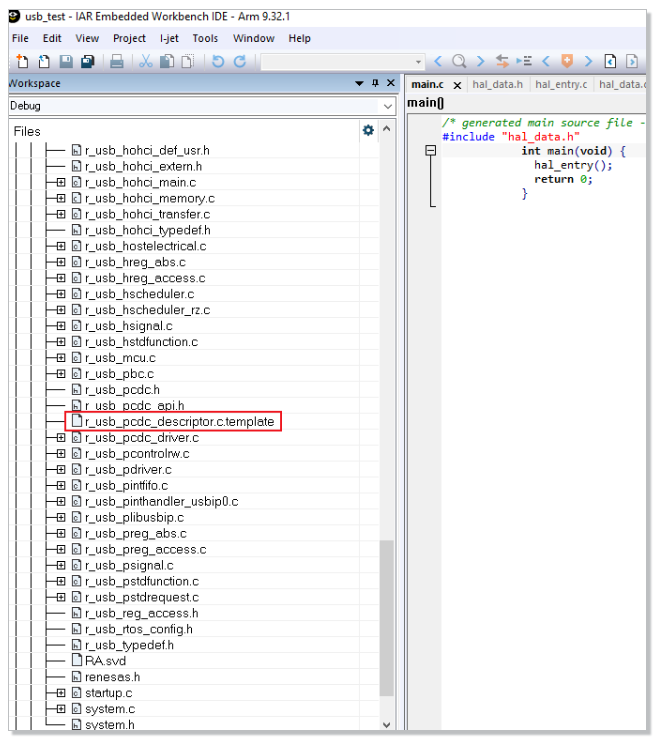Toggle bookmark with the orange shield icon

[x=567, y=62]
